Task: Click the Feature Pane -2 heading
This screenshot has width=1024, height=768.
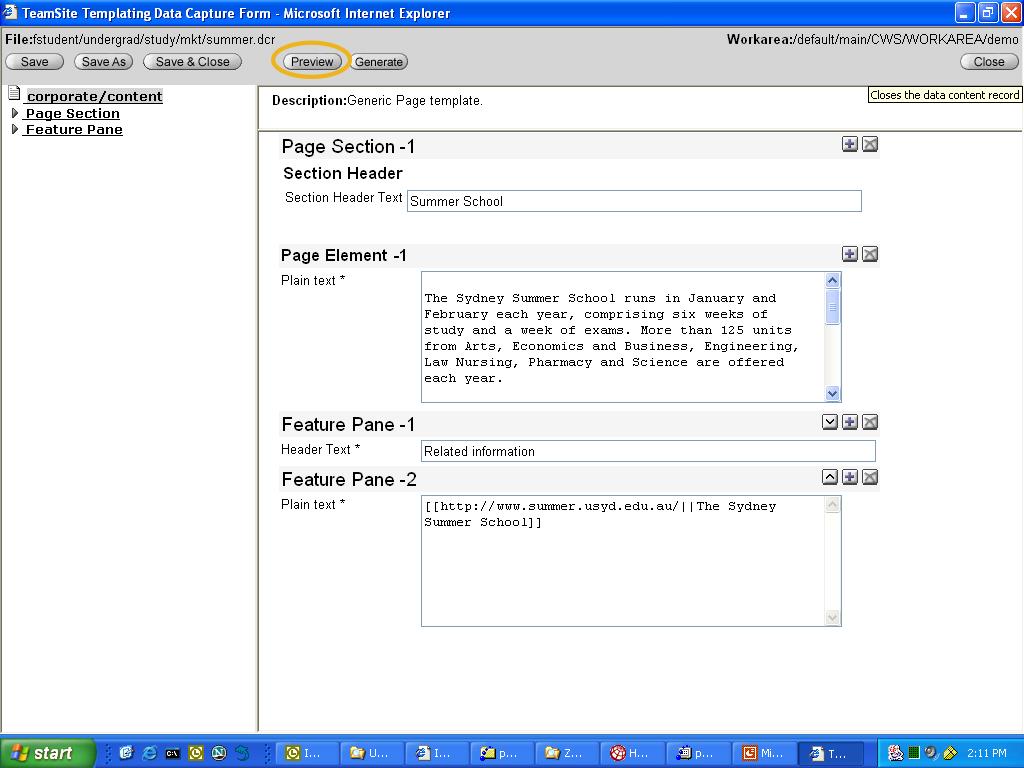Action: pos(349,480)
